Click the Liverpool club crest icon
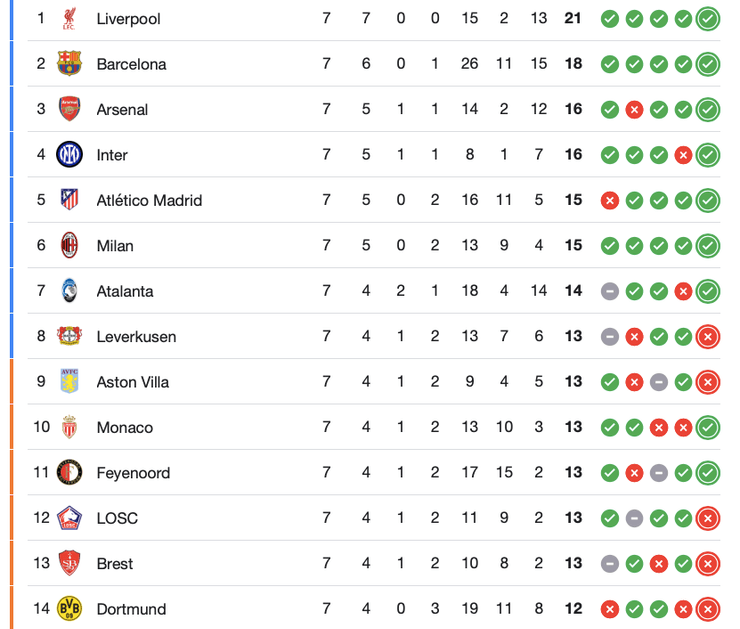Screen dimensions: 740x629 click(x=69, y=18)
